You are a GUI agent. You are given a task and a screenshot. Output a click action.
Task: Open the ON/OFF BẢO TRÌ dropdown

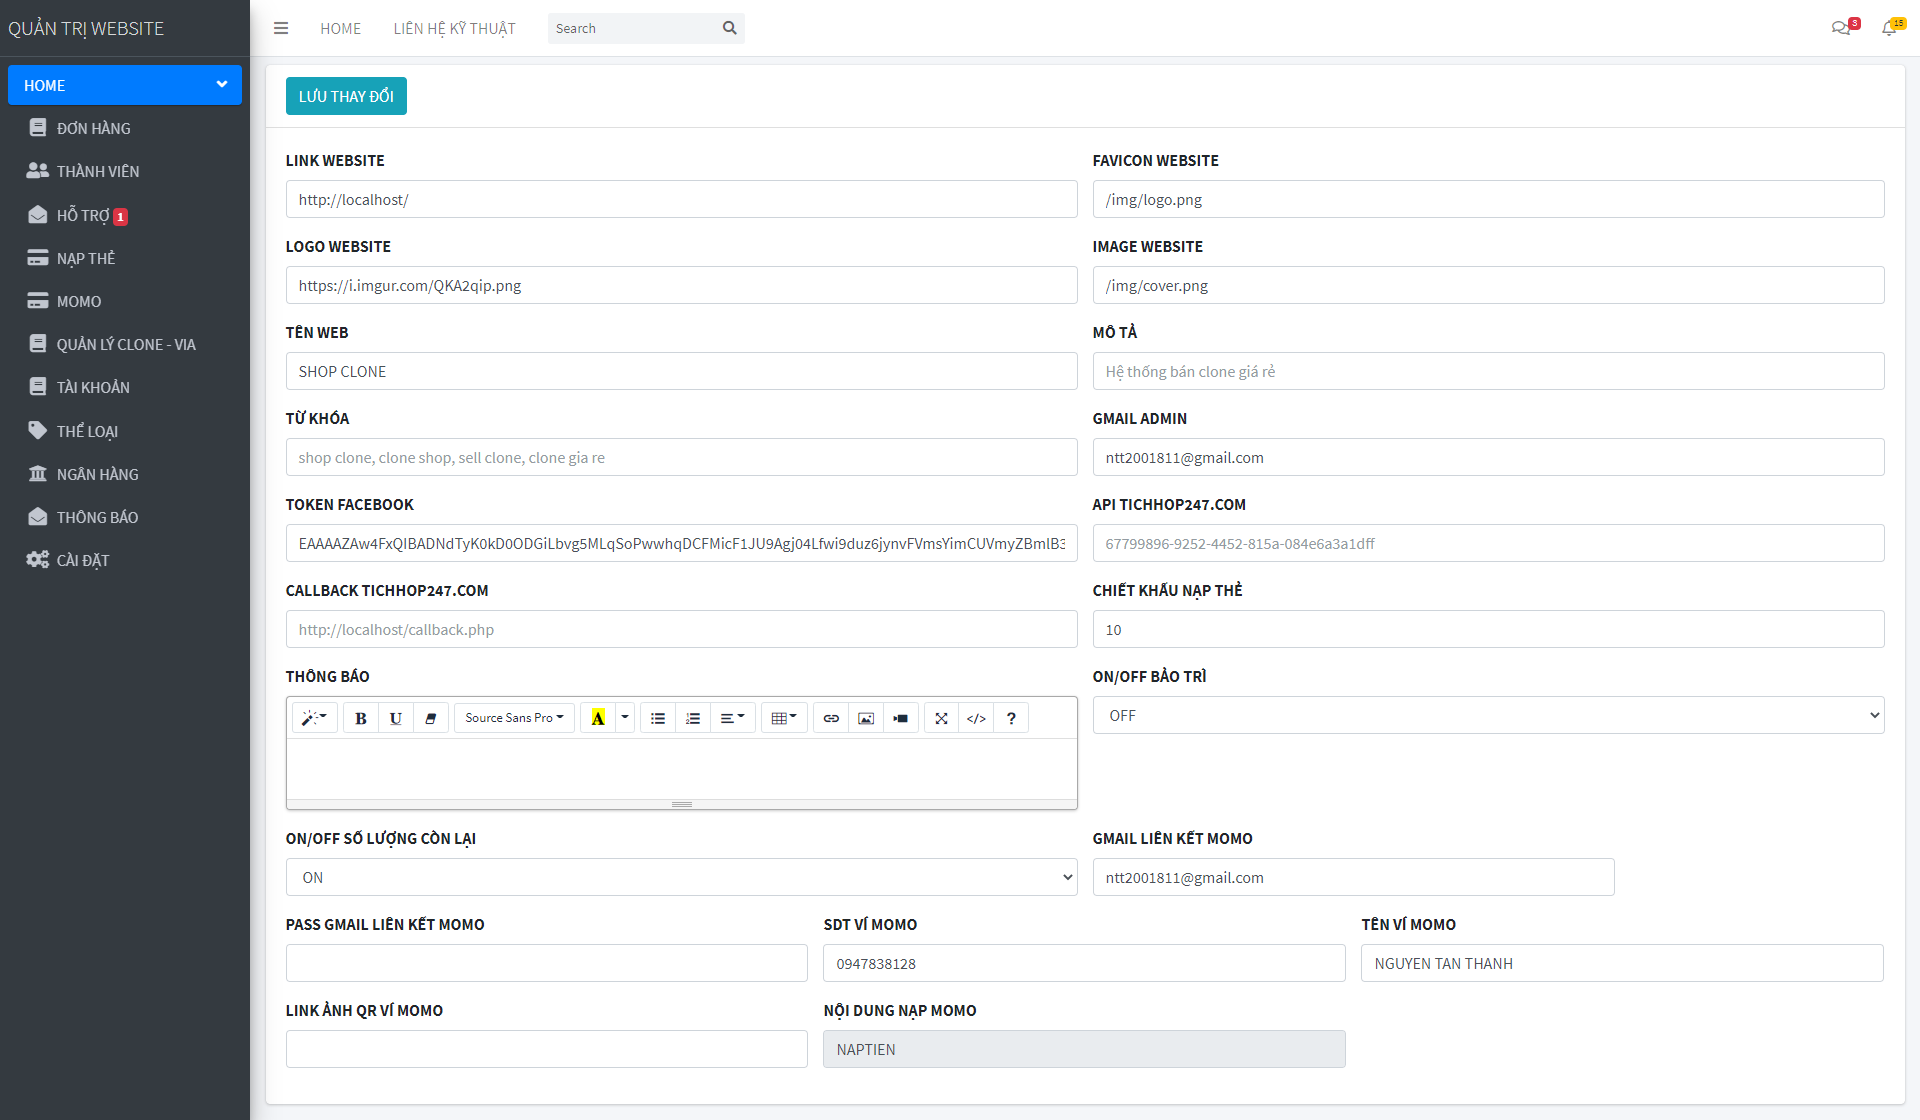pyautogui.click(x=1488, y=715)
